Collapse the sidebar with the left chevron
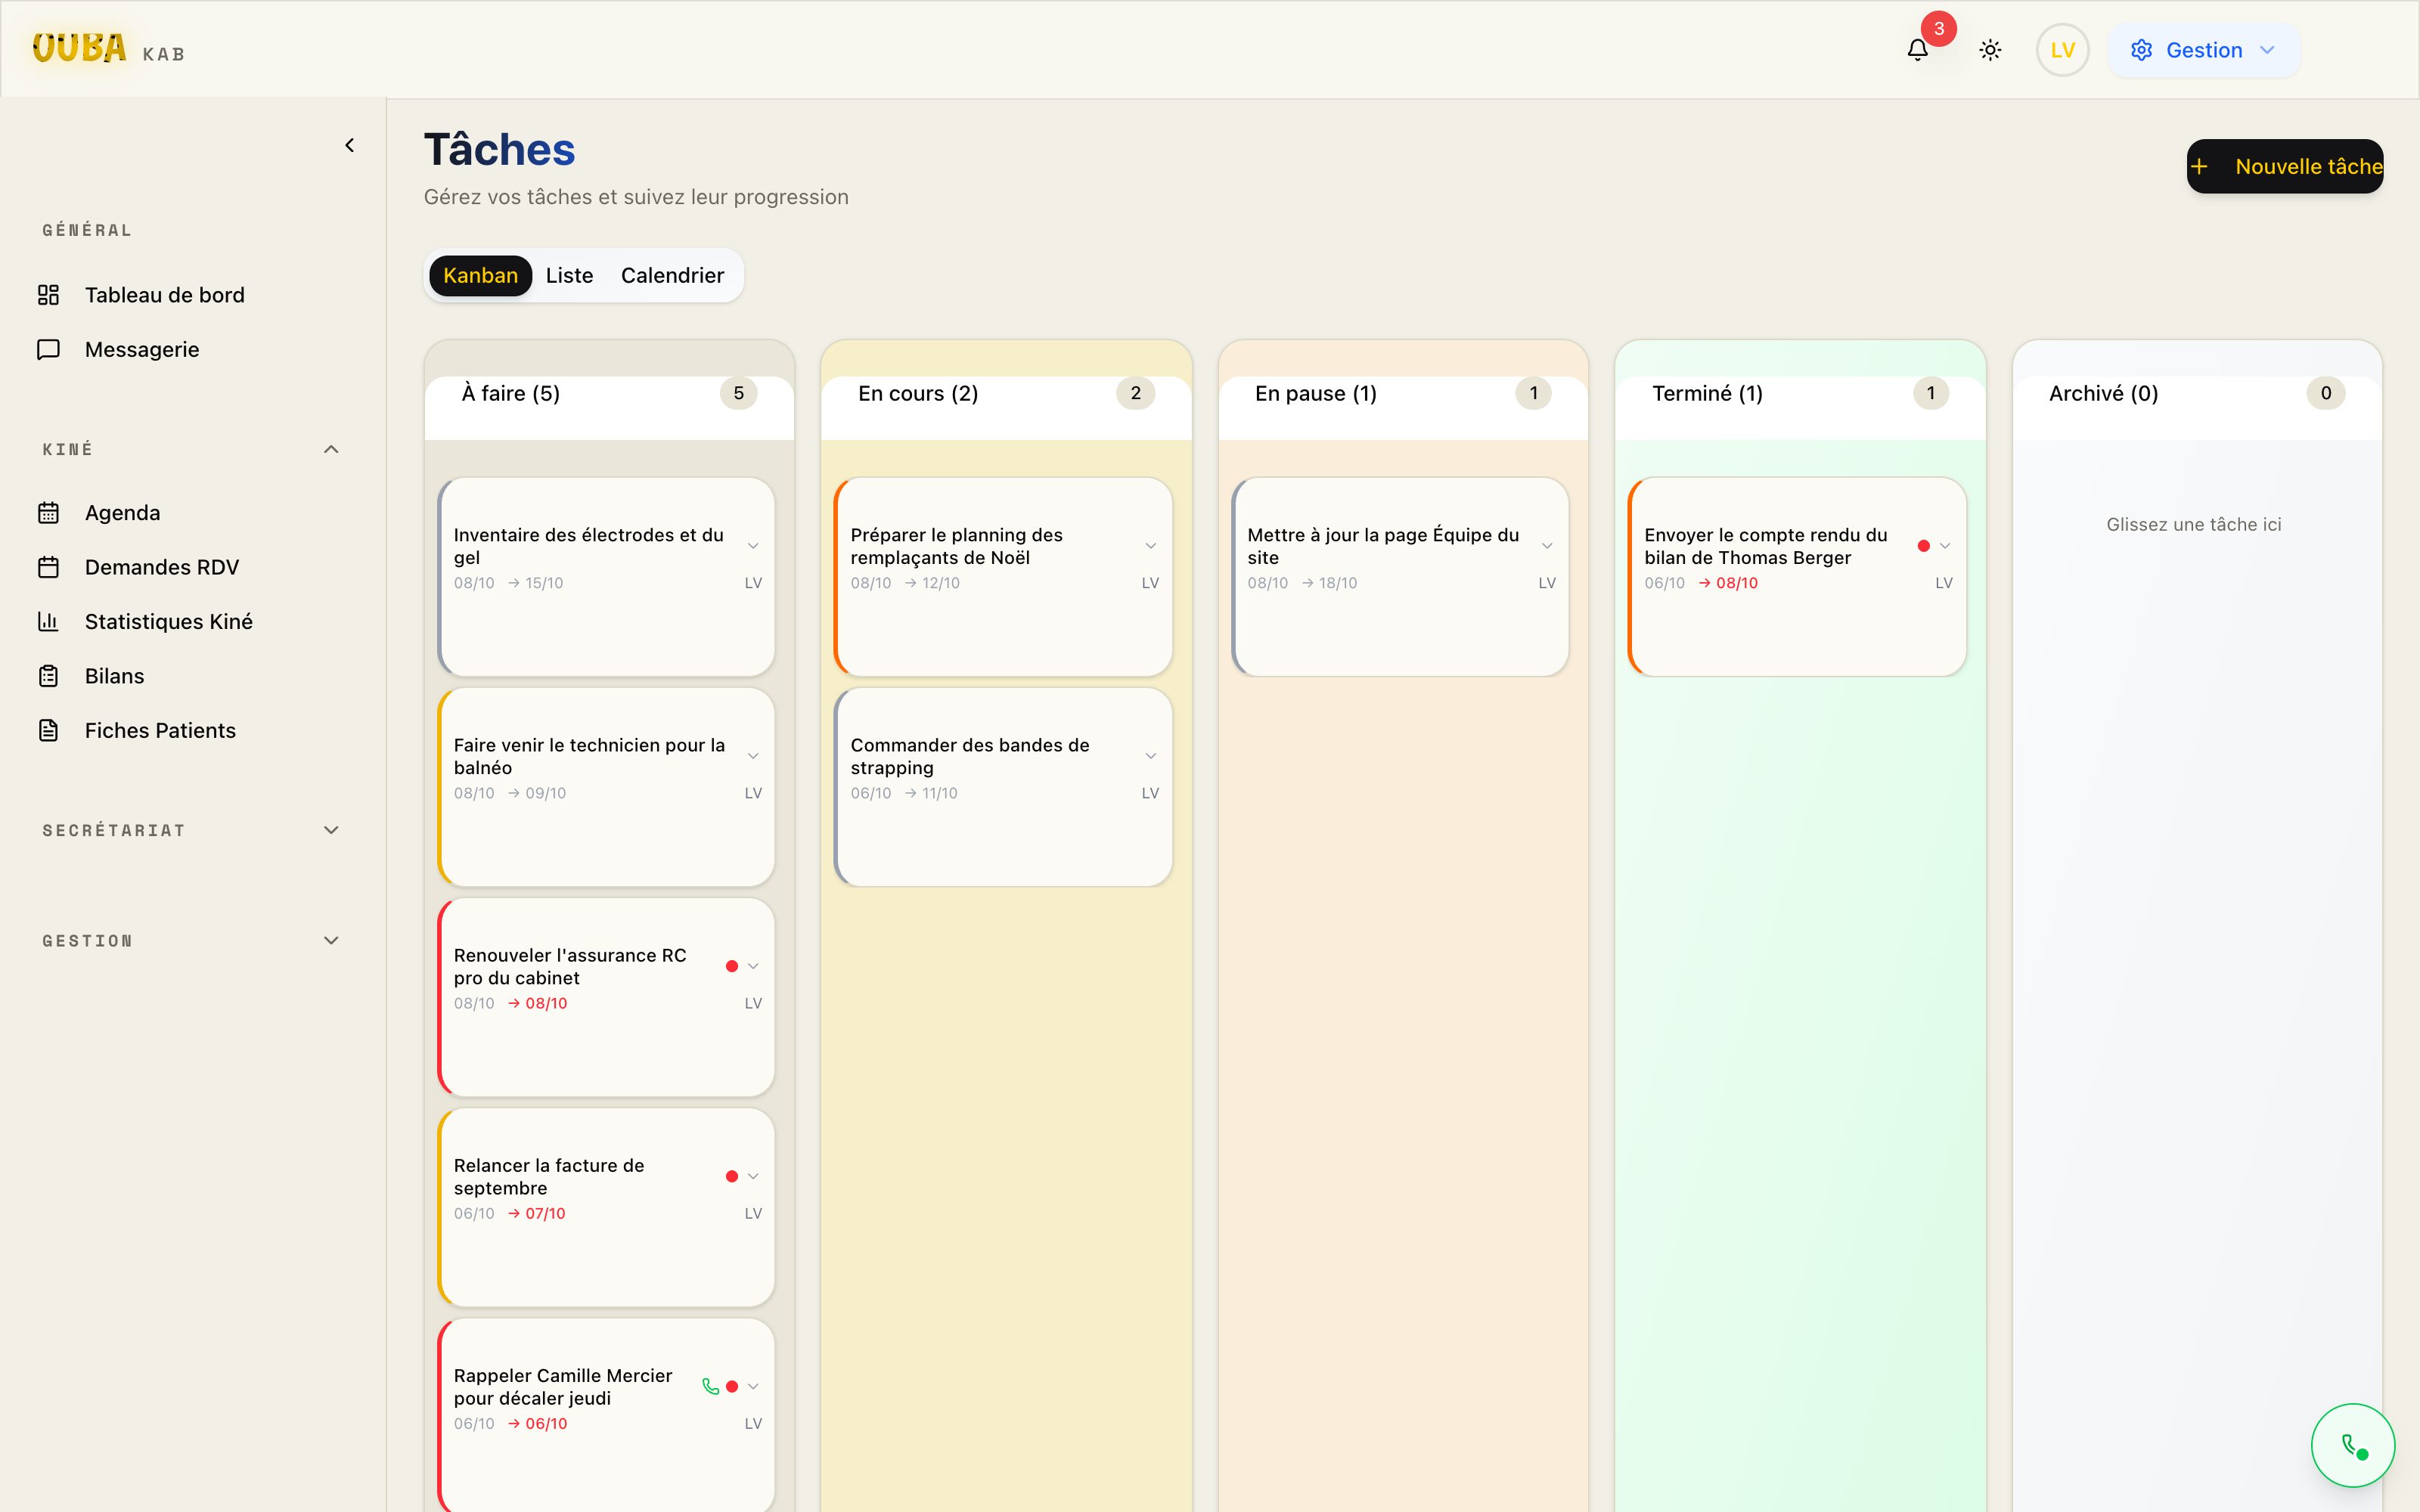 click(x=349, y=145)
